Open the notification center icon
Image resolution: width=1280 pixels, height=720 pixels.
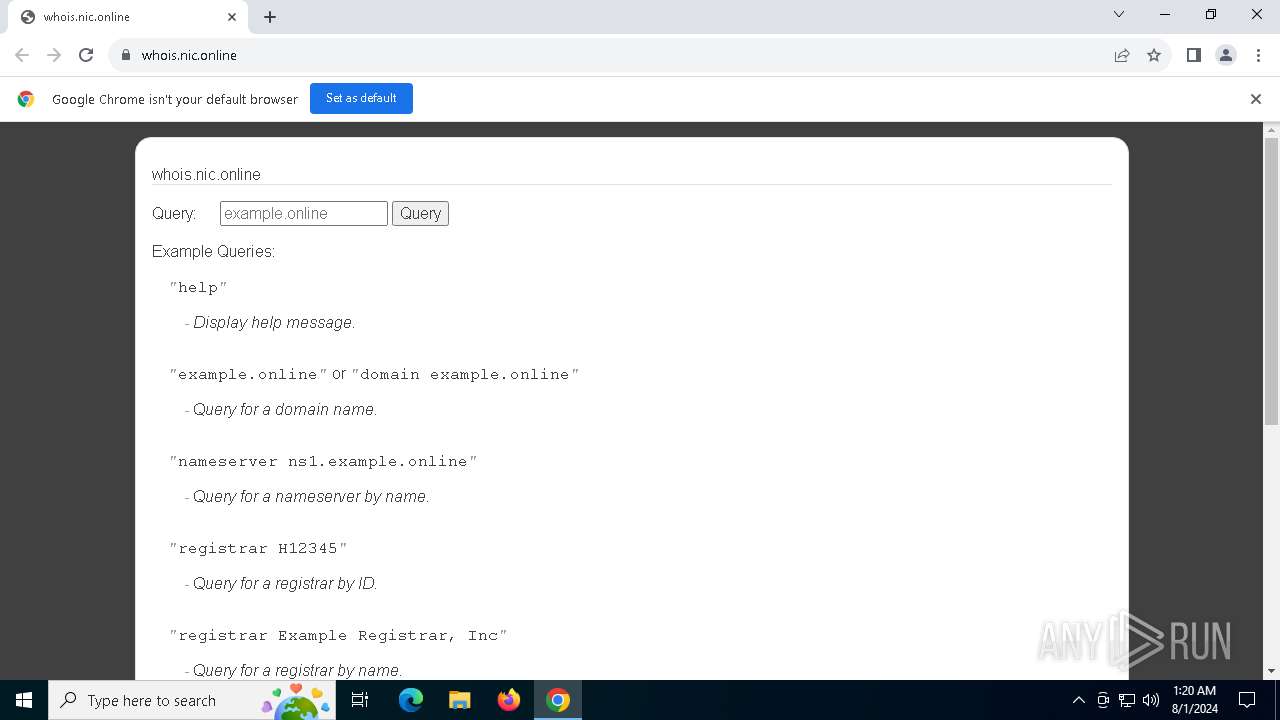[x=1247, y=700]
